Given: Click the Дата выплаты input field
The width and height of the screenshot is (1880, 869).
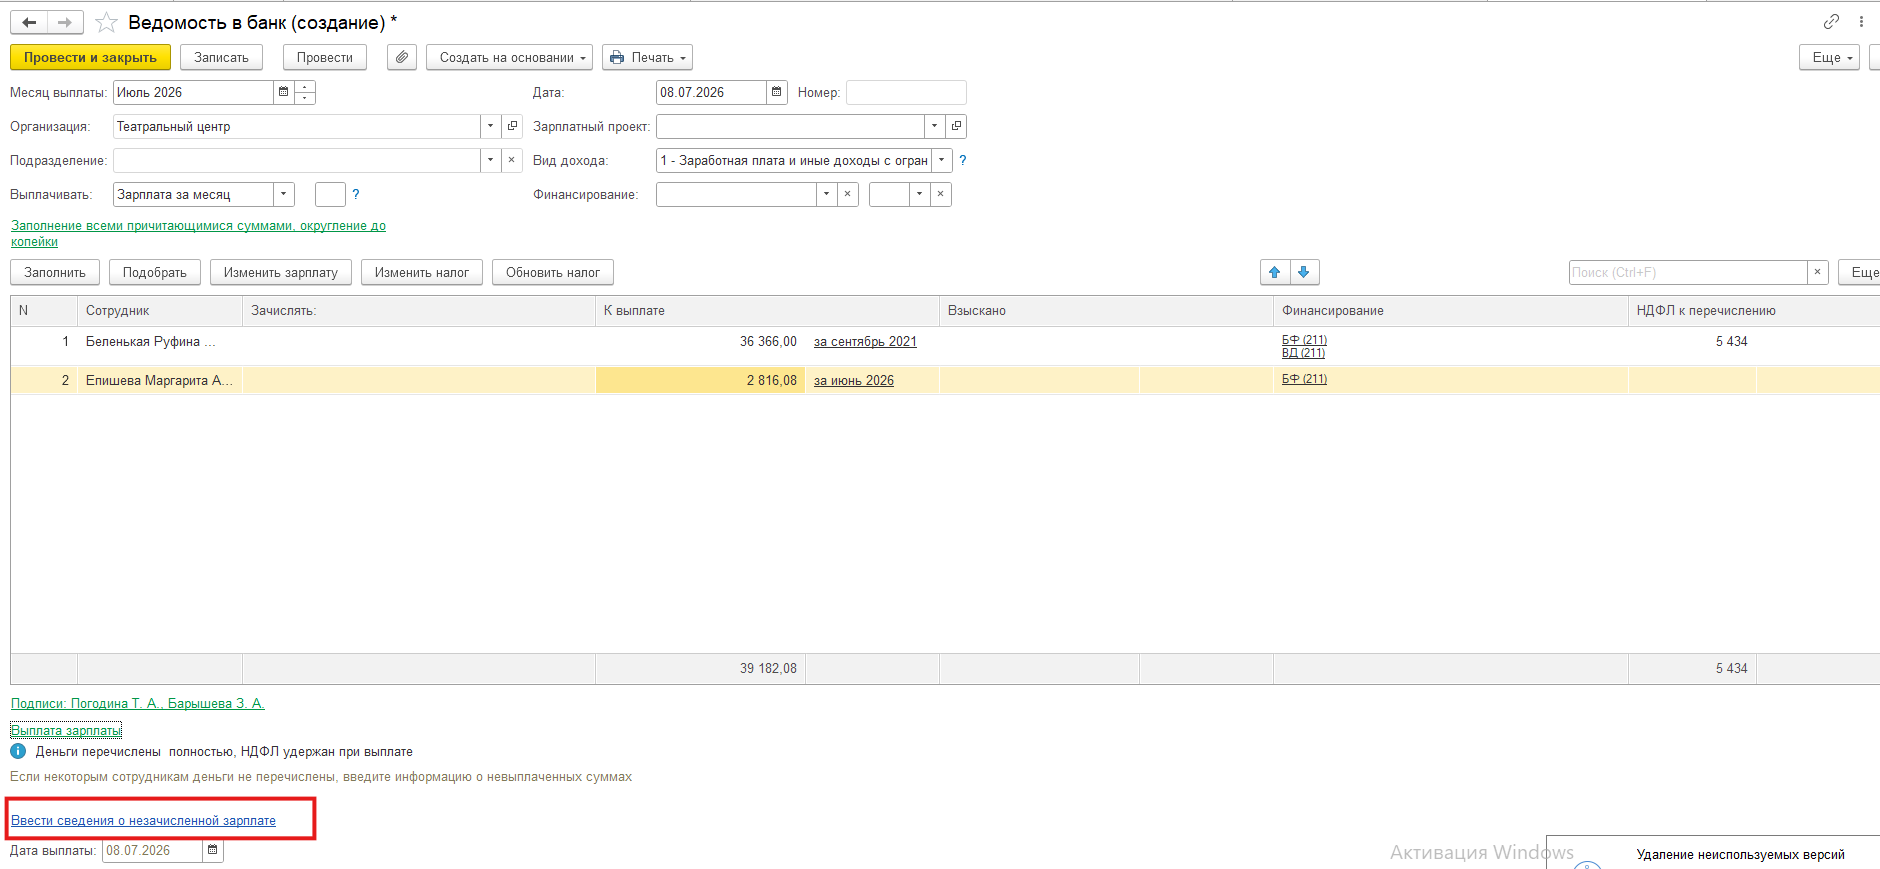Looking at the screenshot, I should tap(153, 850).
